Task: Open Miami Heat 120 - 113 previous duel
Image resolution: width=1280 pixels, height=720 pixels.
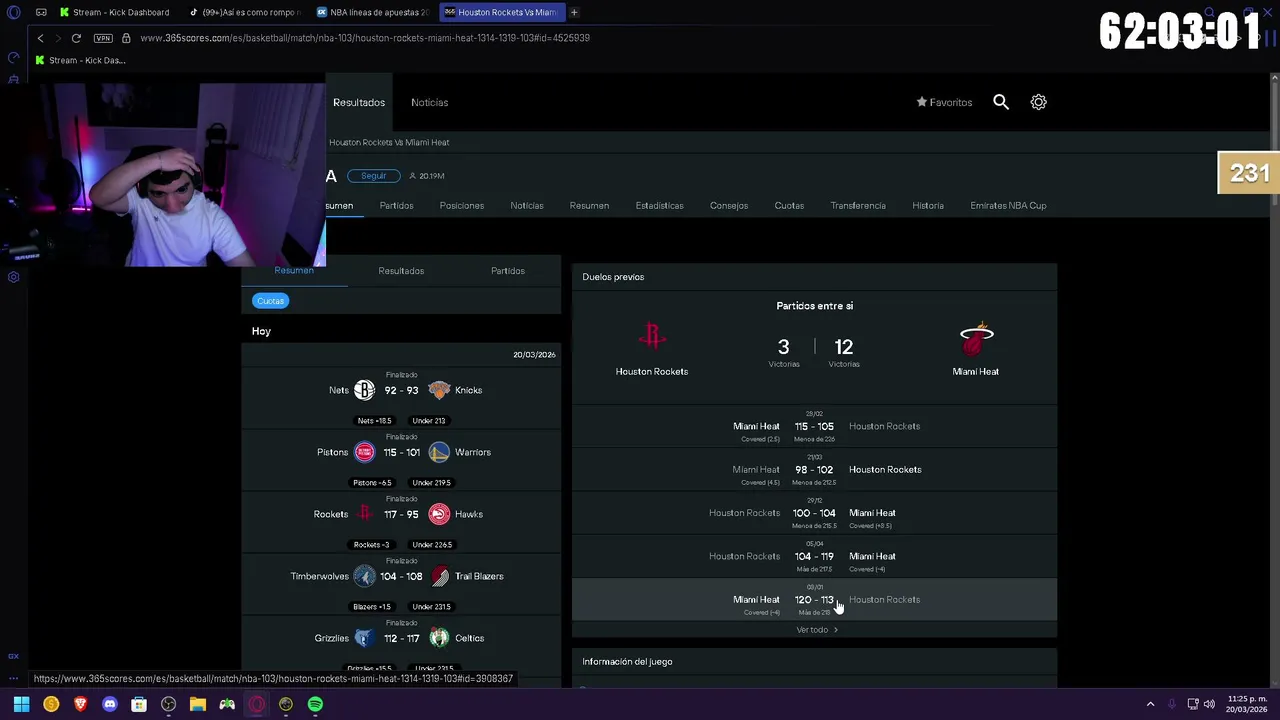Action: (814, 600)
